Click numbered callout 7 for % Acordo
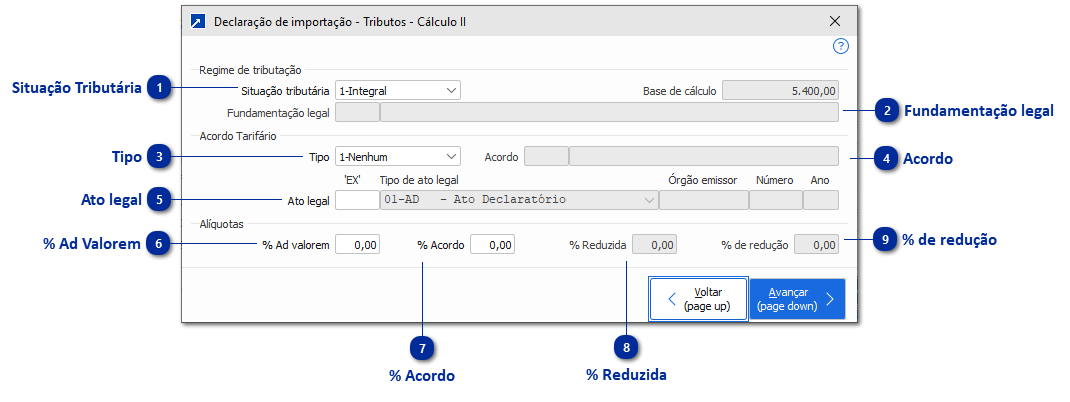 [x=423, y=347]
